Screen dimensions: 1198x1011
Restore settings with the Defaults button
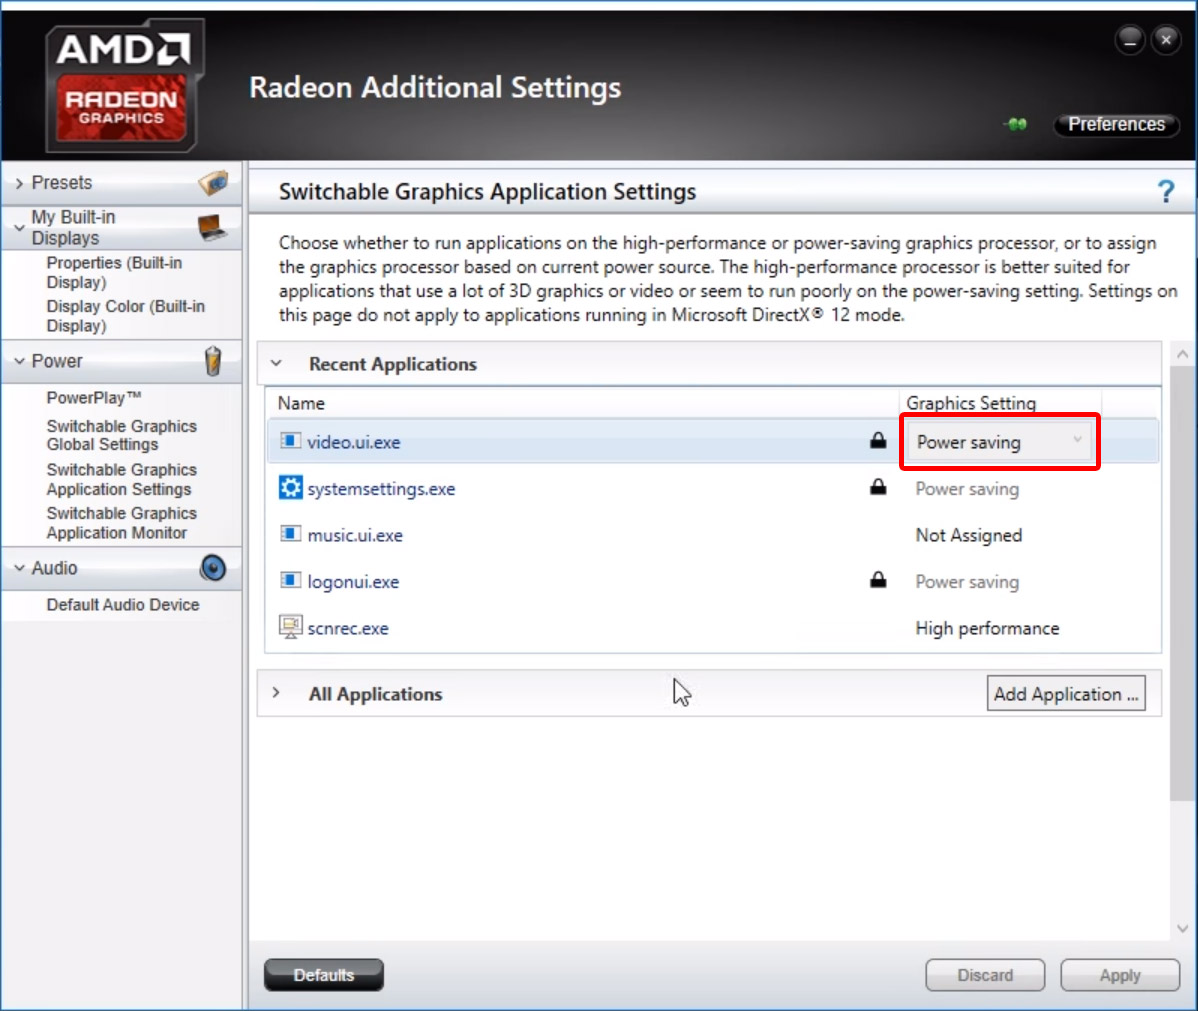coord(324,975)
